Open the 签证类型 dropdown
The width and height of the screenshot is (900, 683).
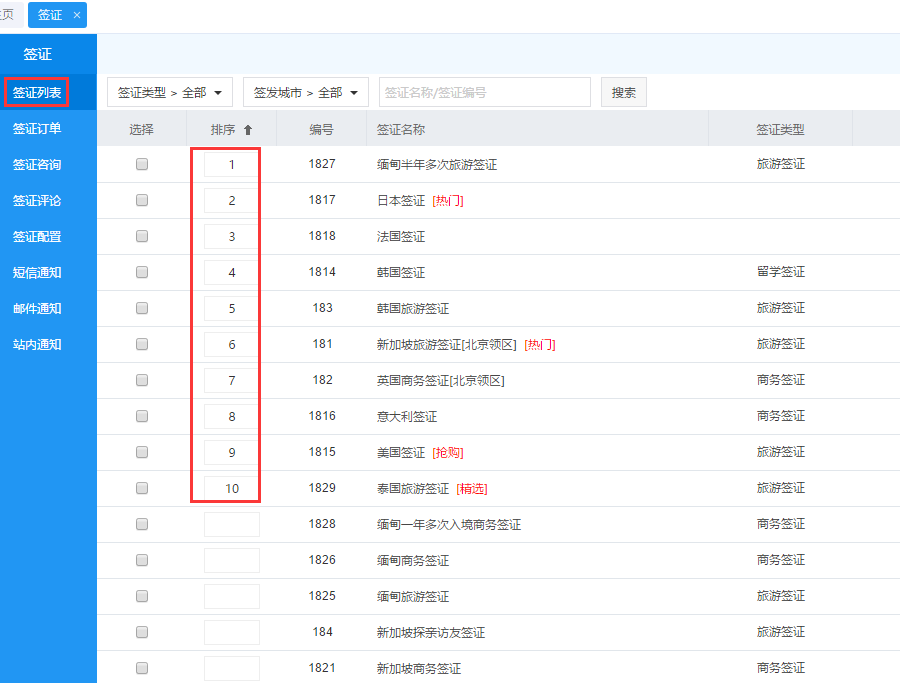point(170,93)
